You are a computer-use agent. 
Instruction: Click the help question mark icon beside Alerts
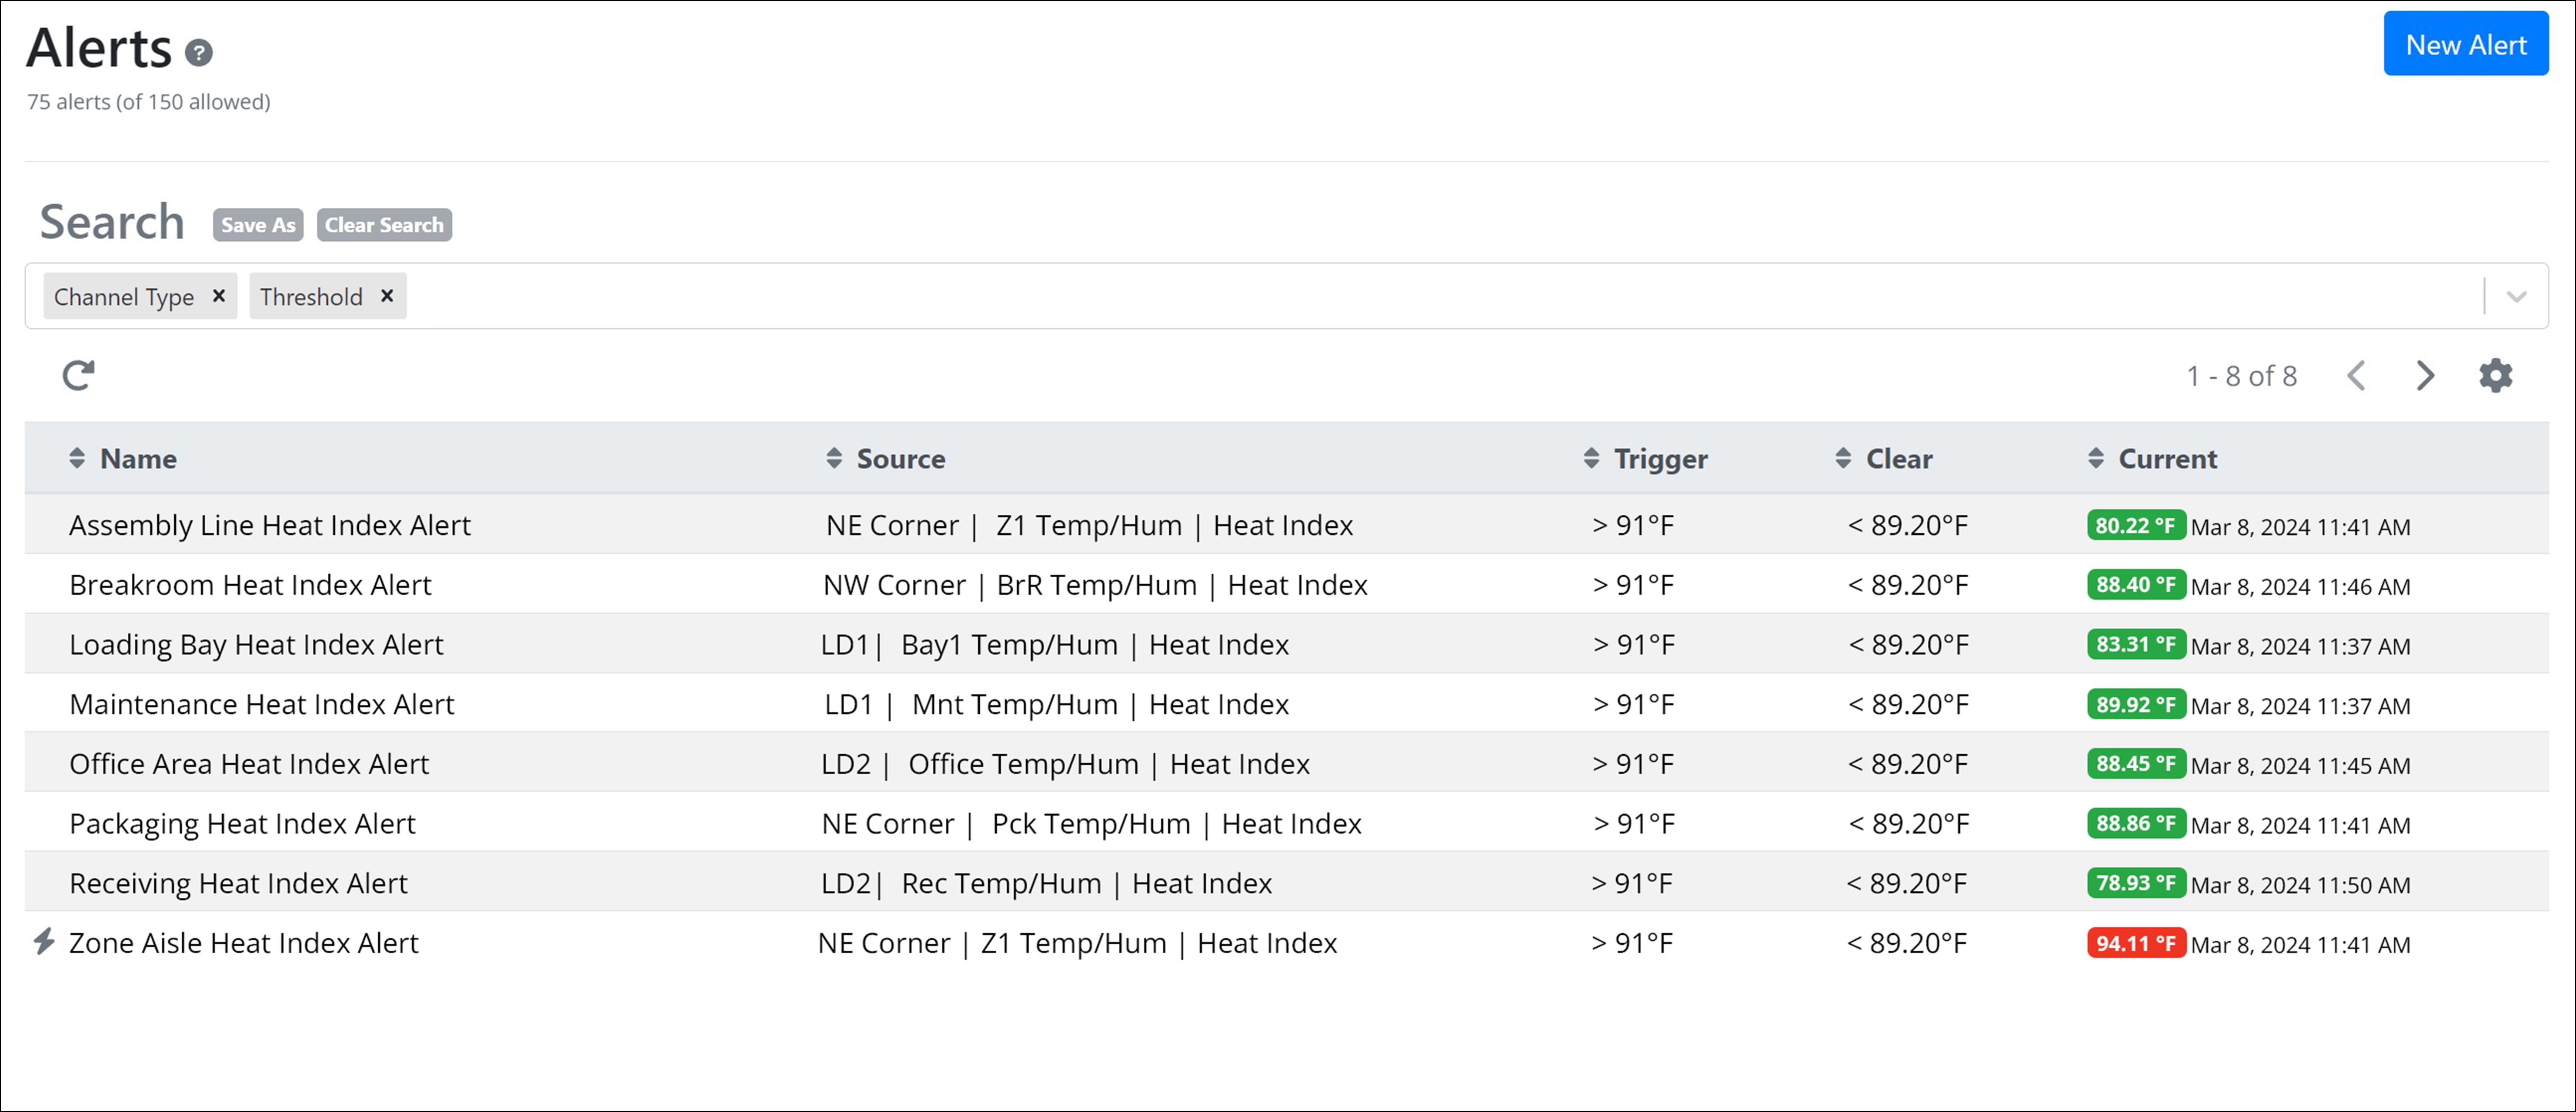199,52
